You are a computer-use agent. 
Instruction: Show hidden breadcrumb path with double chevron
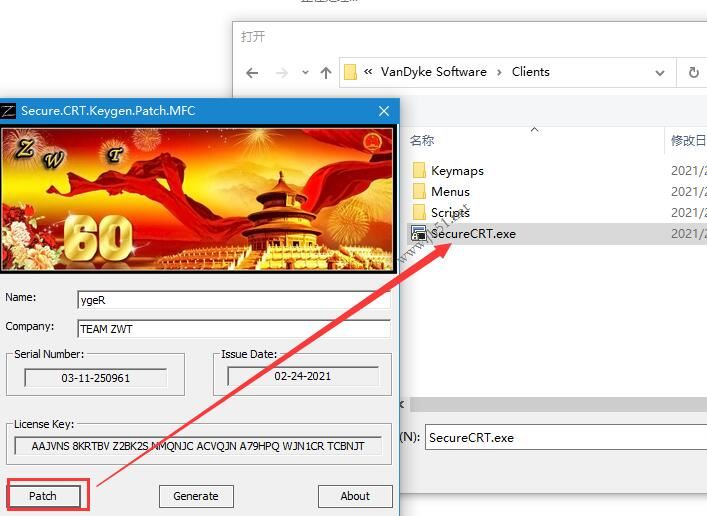click(x=368, y=72)
